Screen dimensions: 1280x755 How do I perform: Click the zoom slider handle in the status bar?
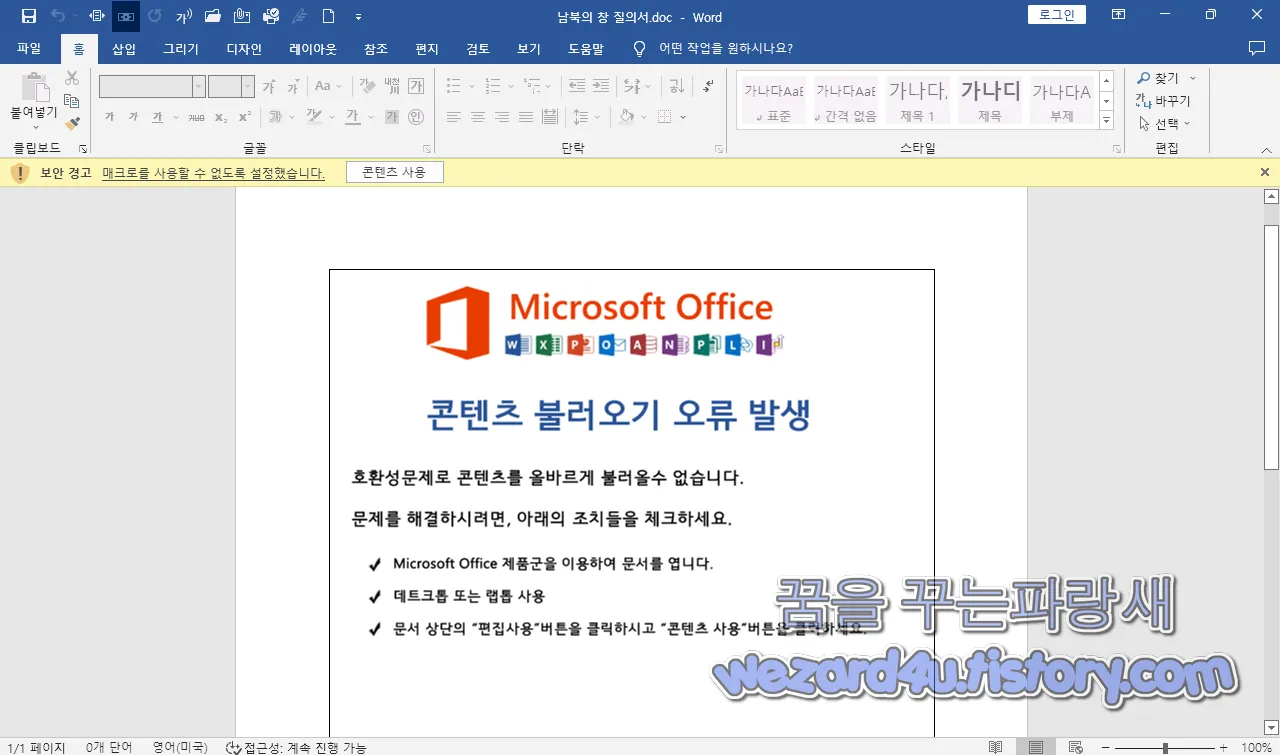coord(1165,747)
